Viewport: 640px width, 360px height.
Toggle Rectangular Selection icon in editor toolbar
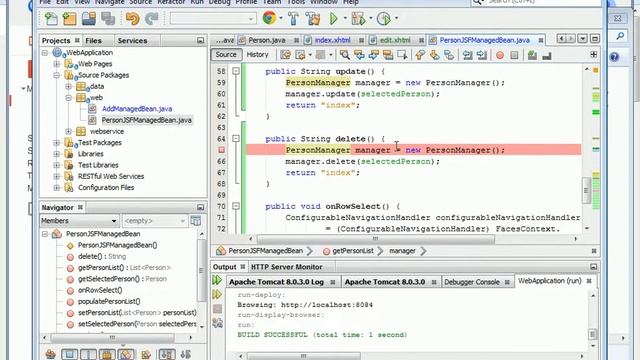point(402,55)
